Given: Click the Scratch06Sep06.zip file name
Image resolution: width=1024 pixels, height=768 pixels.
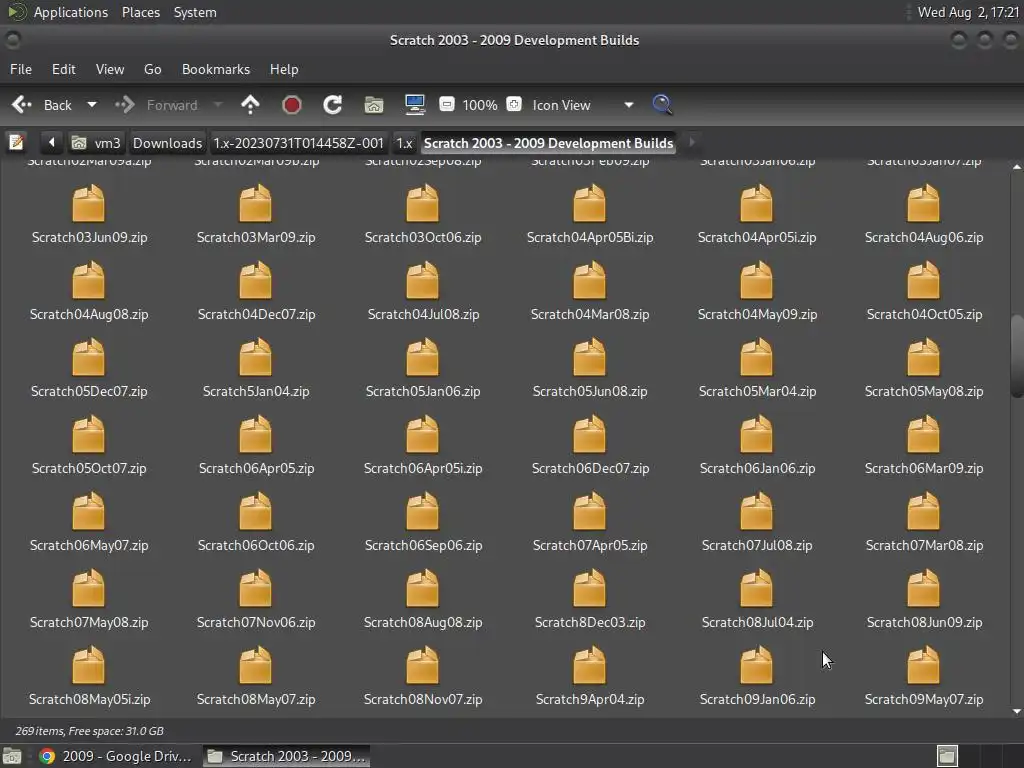Looking at the screenshot, I should (x=423, y=545).
